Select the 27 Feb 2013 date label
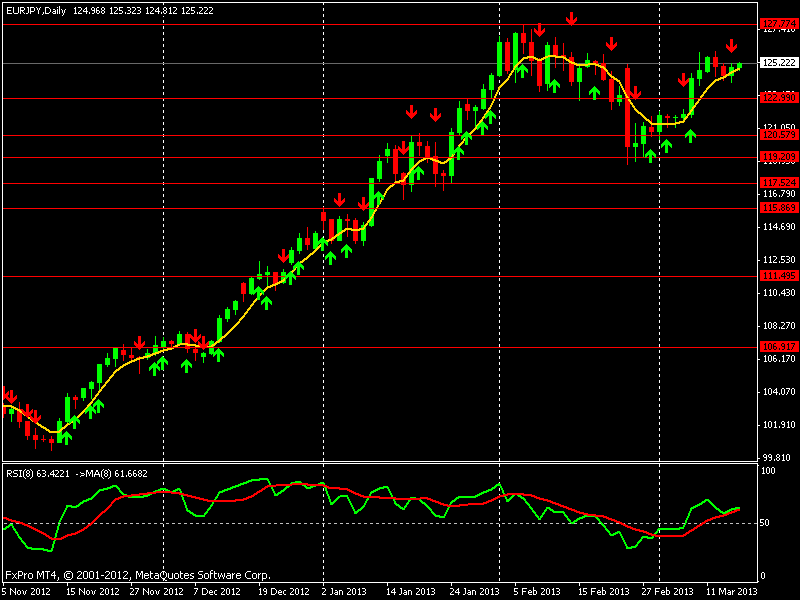The height and width of the screenshot is (600, 800). point(667,592)
